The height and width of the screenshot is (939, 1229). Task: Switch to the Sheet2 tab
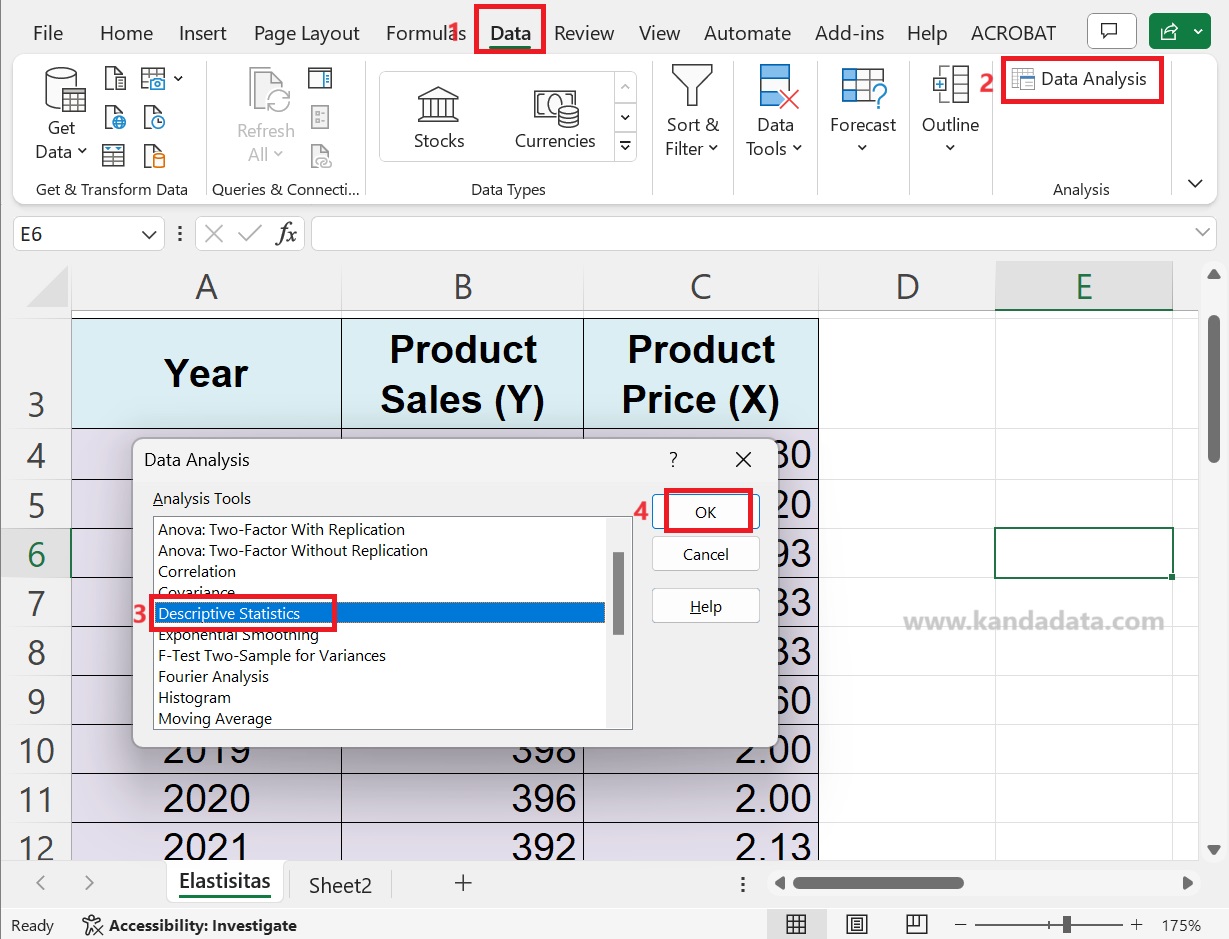coord(339,884)
